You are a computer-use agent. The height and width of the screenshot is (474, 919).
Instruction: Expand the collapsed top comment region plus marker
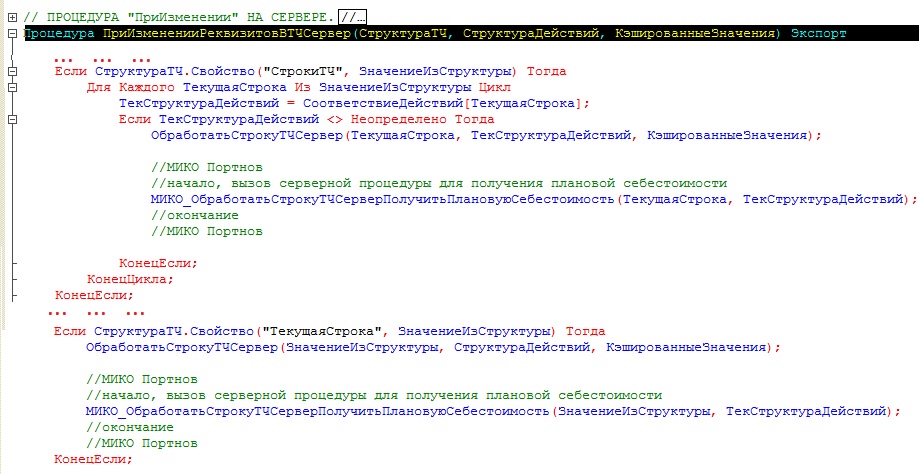[12, 17]
